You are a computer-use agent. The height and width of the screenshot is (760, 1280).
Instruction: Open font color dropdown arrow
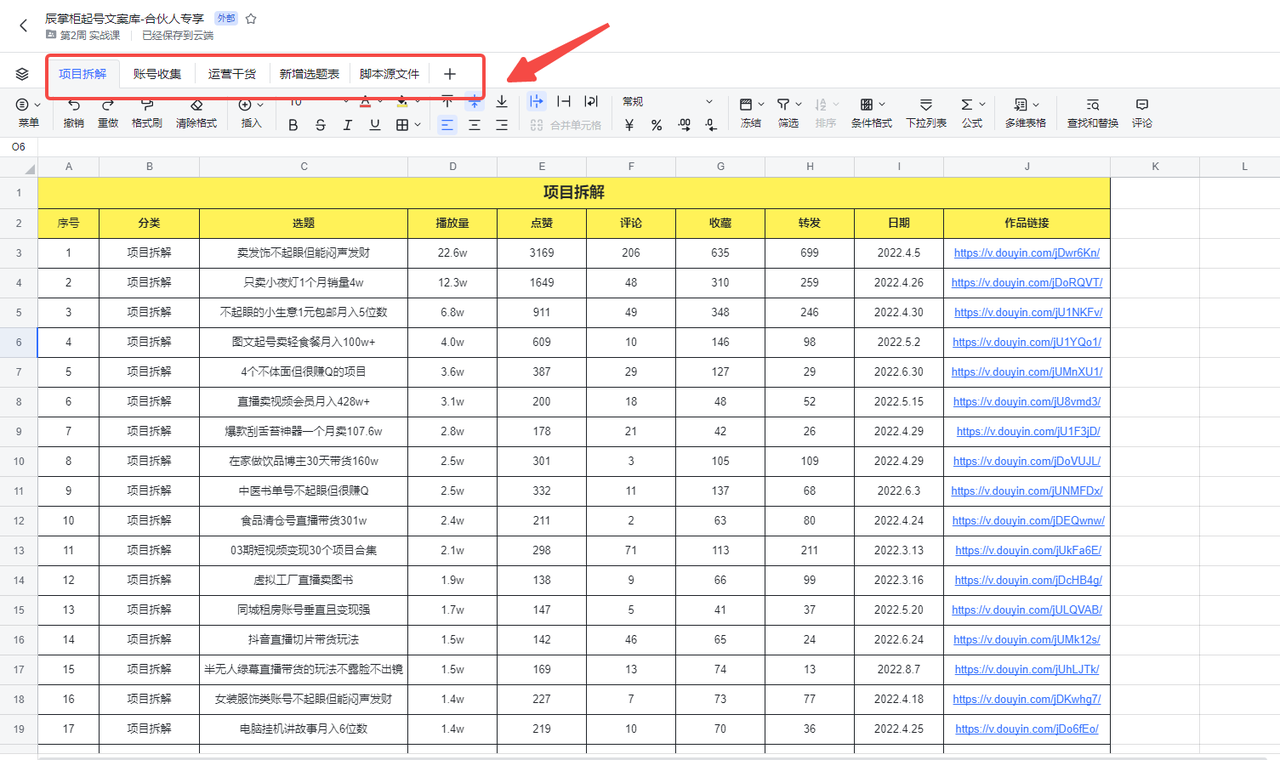tap(380, 101)
